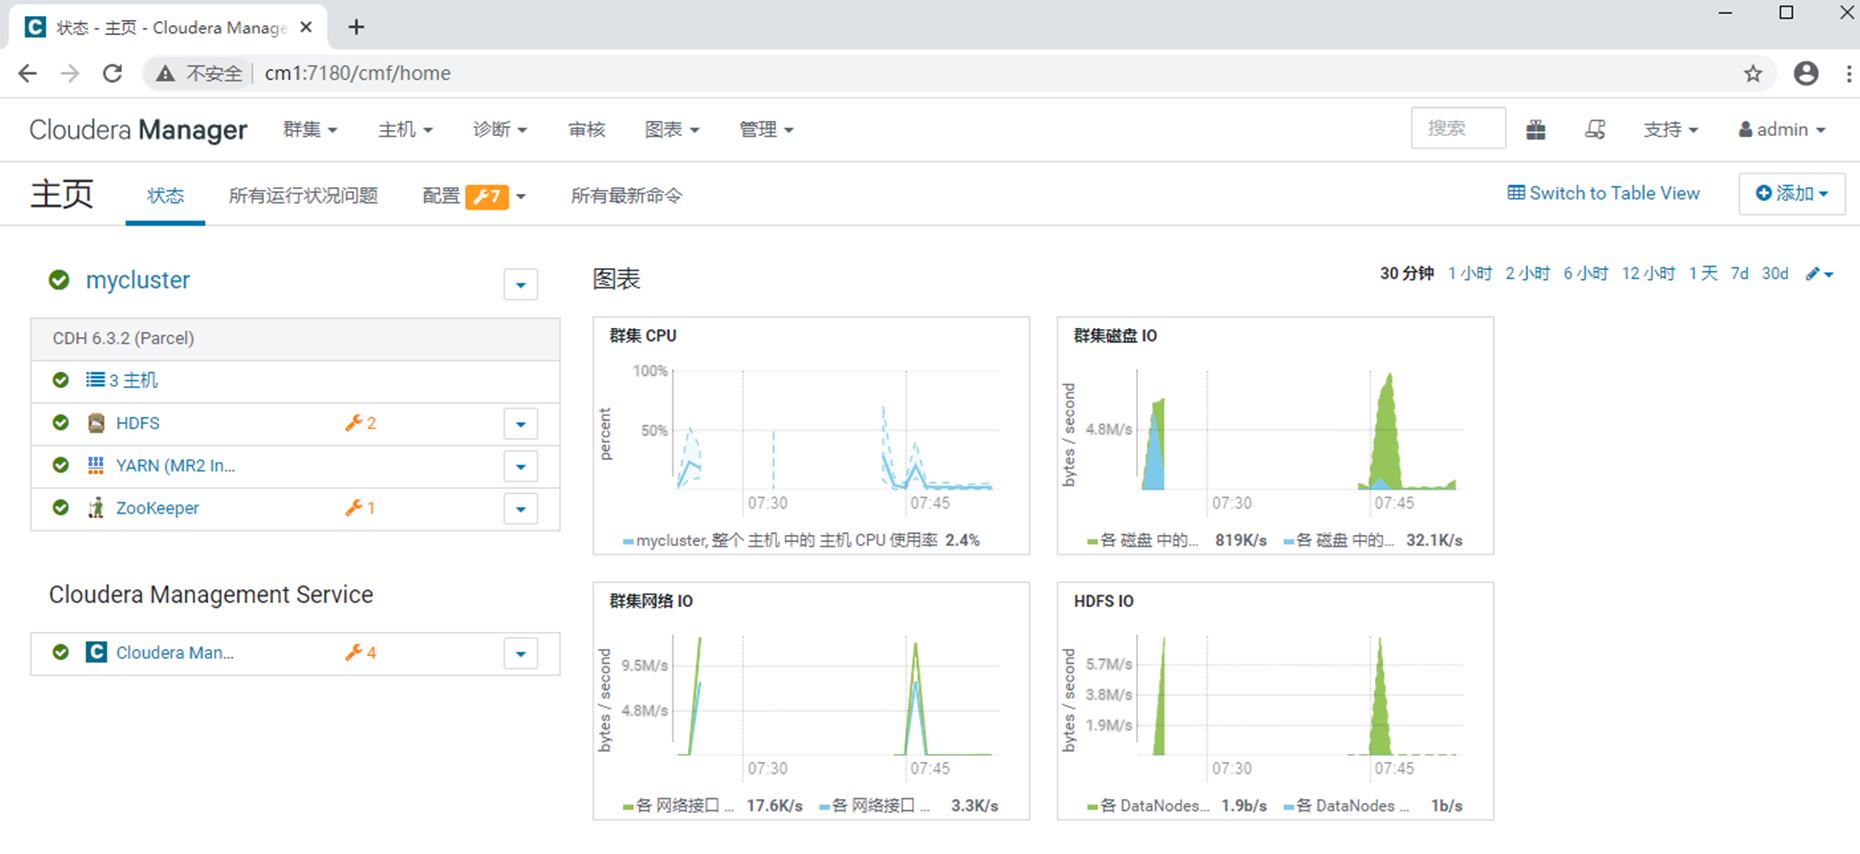Image resolution: width=1860 pixels, height=854 pixels.
Task: Open the HDFS configuration wrench warning
Action: (360, 423)
